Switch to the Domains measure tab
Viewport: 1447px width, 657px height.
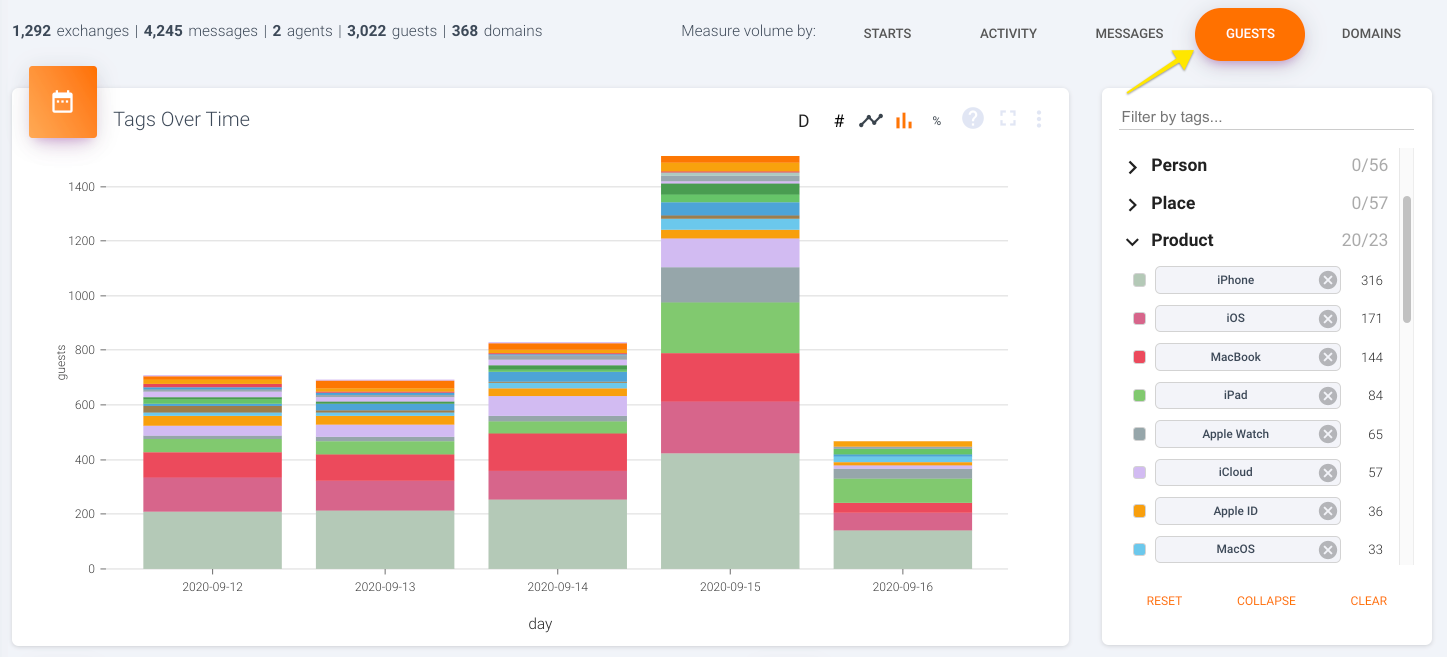click(1371, 33)
